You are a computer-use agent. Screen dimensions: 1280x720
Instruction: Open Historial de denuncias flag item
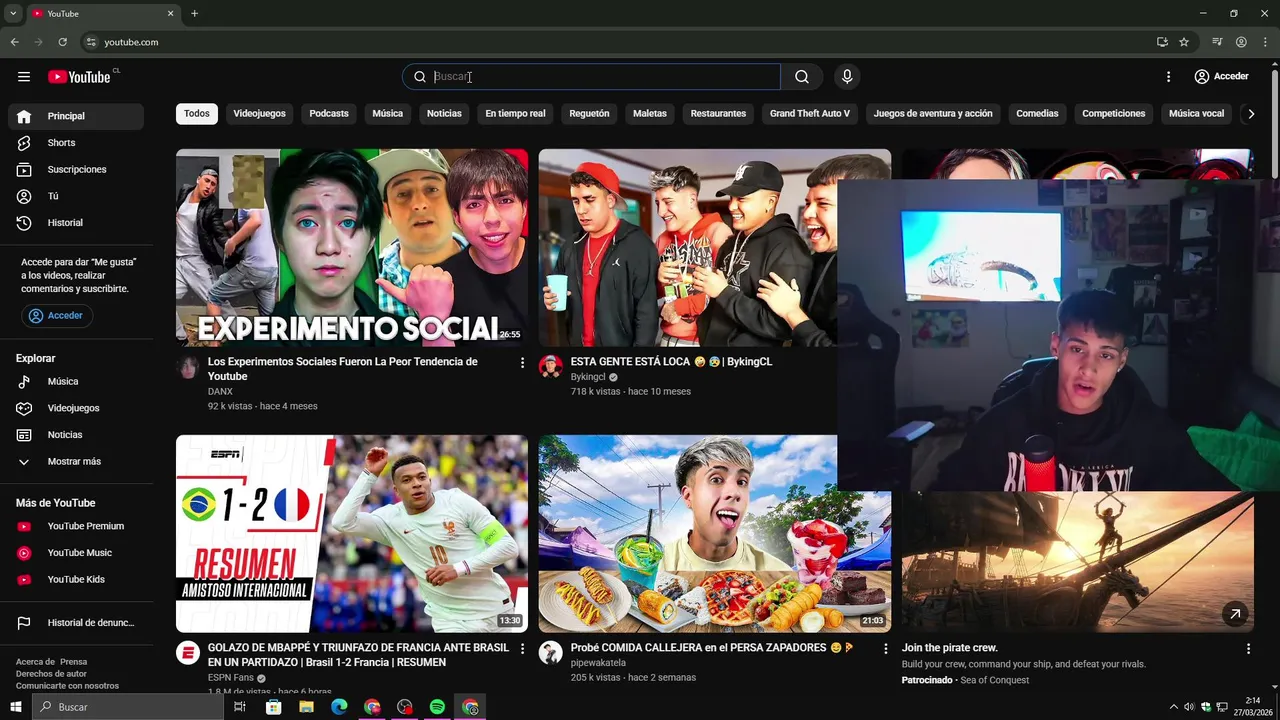coord(76,623)
